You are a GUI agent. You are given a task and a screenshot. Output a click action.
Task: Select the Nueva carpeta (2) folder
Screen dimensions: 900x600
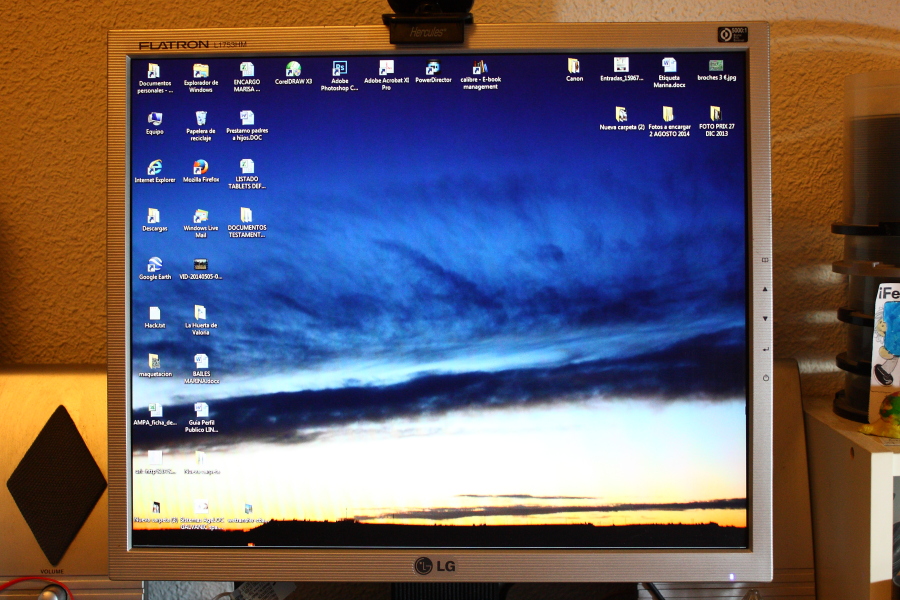click(622, 118)
